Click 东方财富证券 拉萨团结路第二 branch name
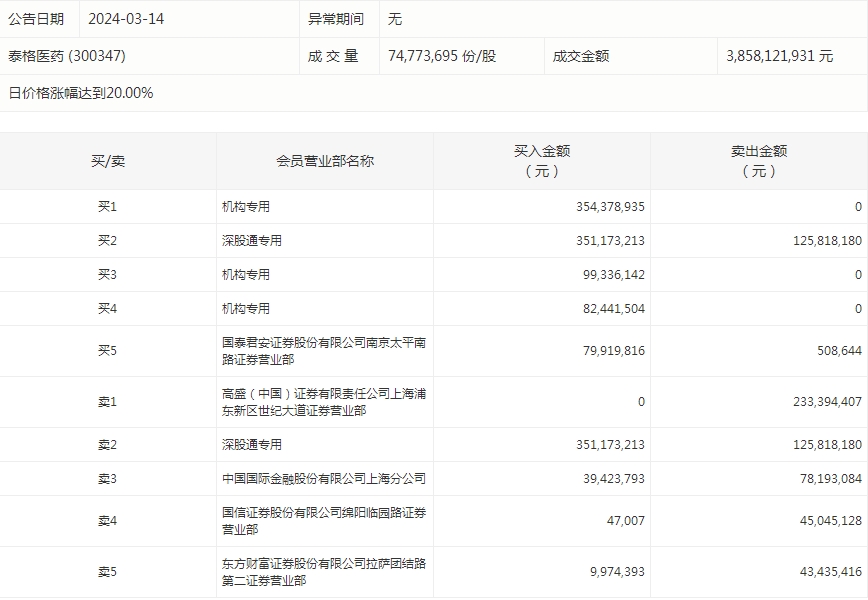 click(x=324, y=572)
